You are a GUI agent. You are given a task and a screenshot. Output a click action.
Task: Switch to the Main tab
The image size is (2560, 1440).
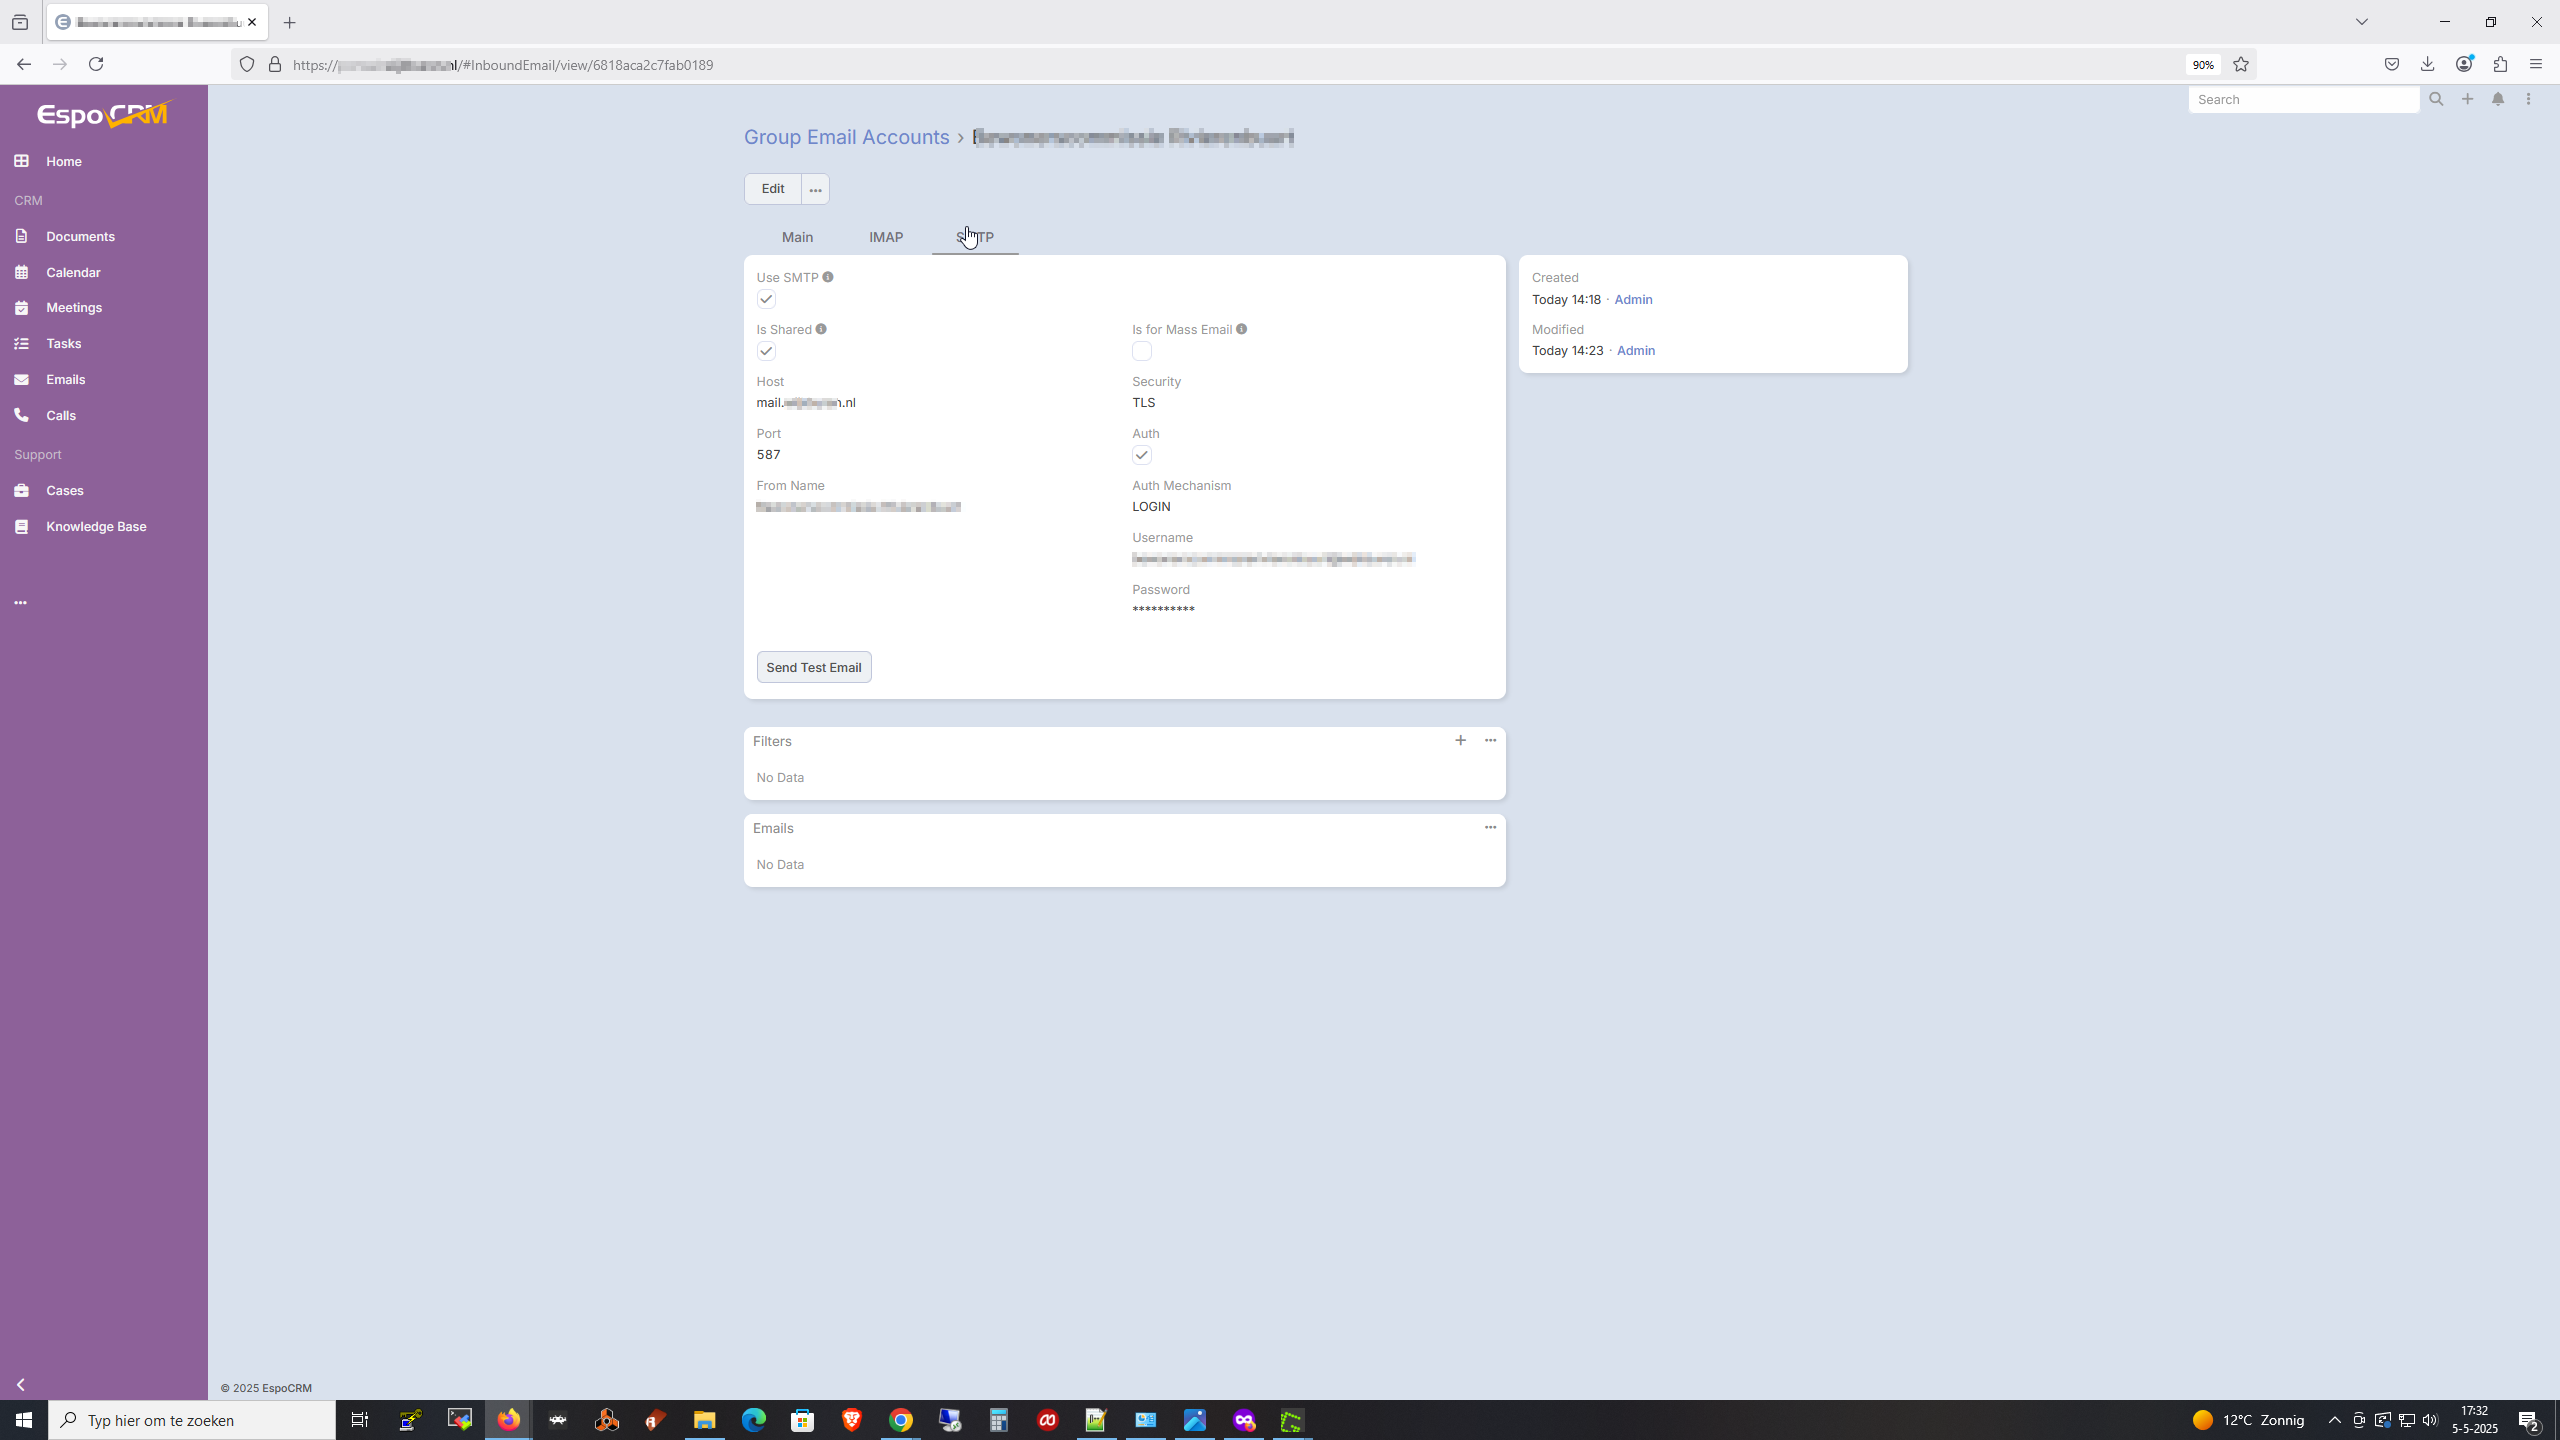click(797, 237)
